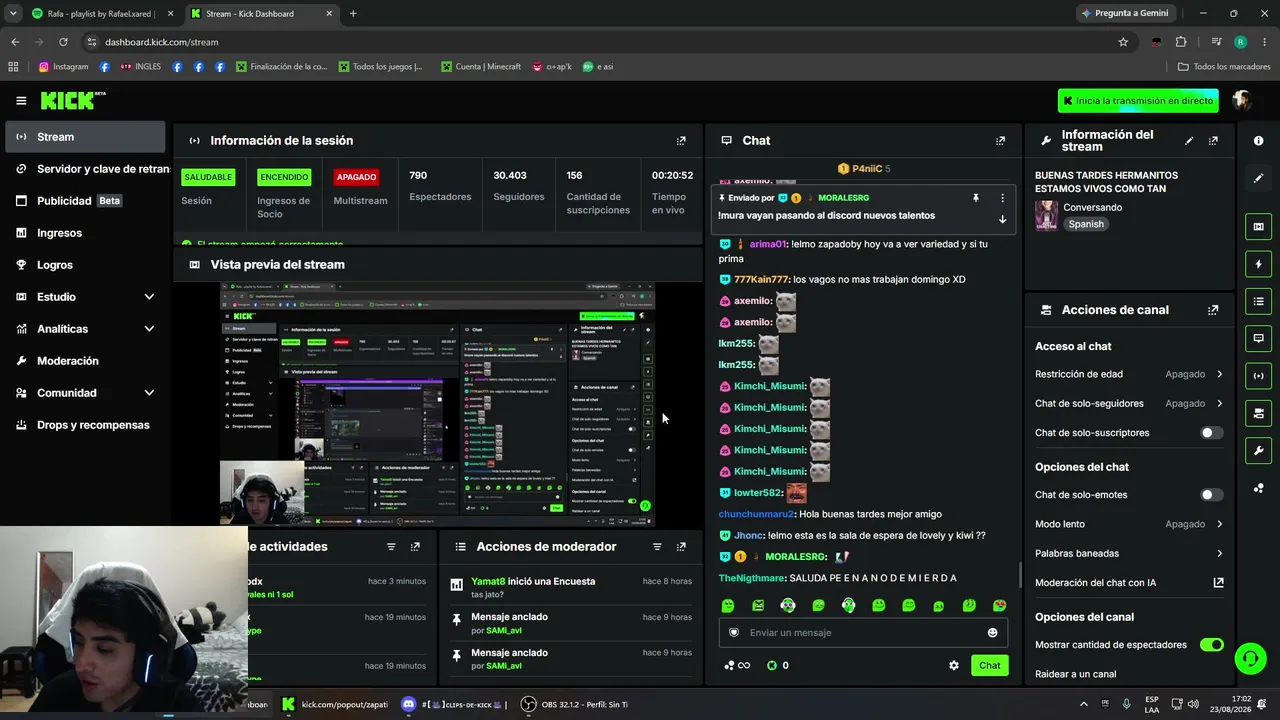Open Chrome tab search dropdown
1280x720 pixels.
(13, 13)
